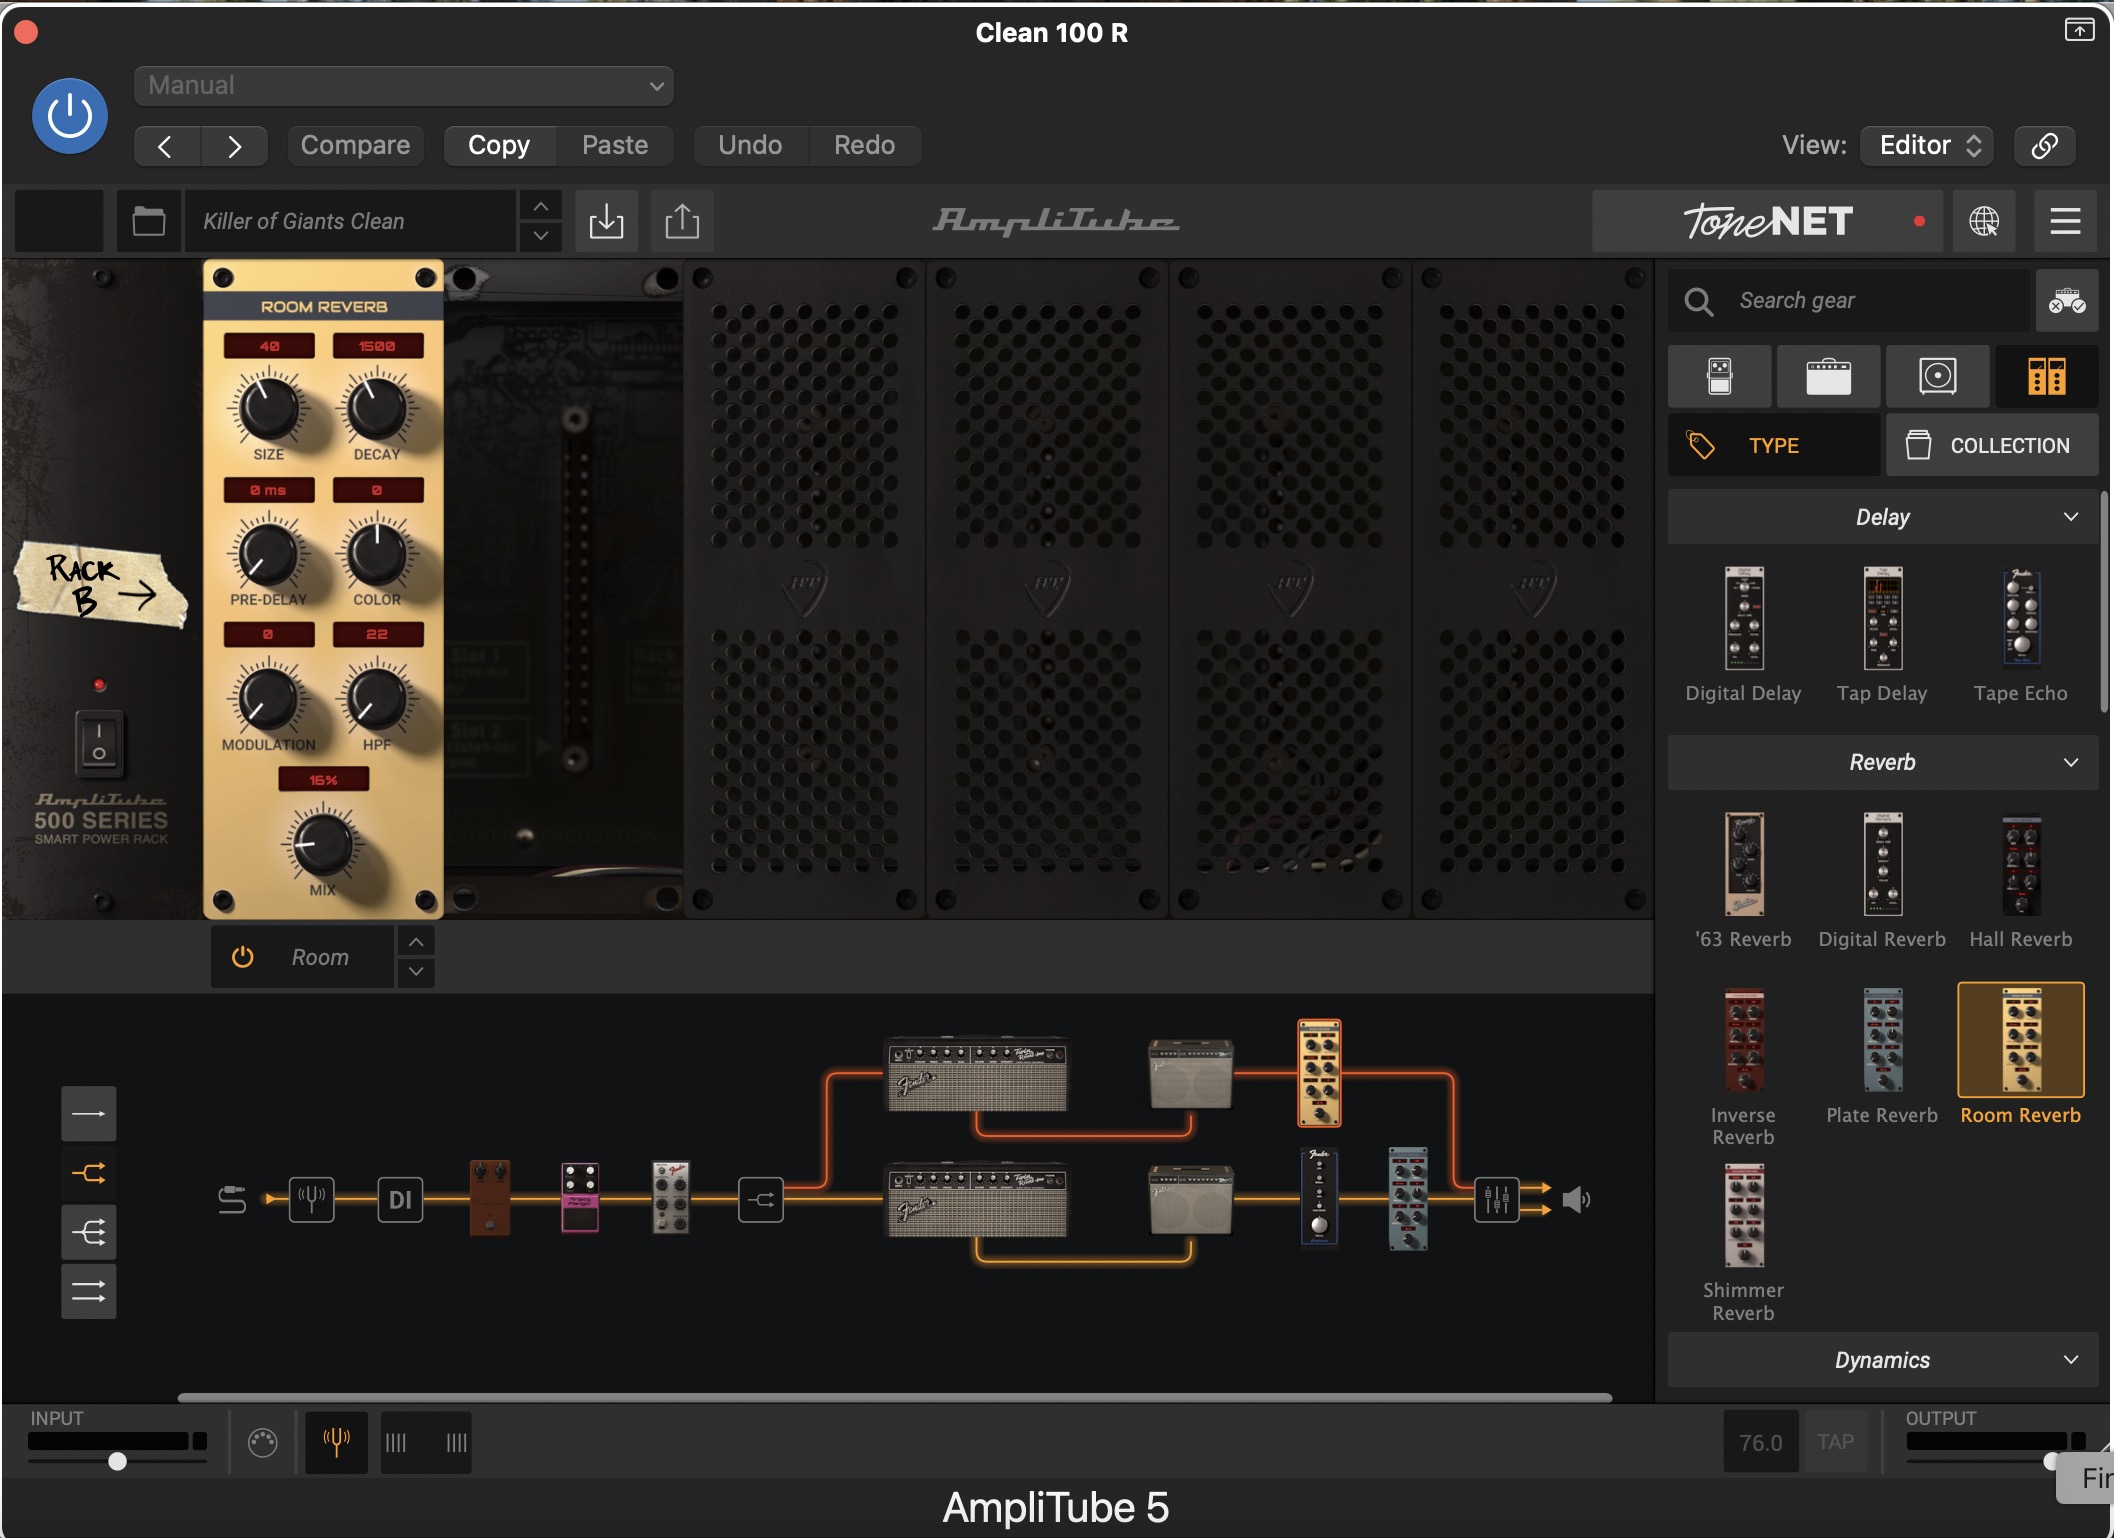
Task: Show rack effects gear category
Action: coord(2046,377)
